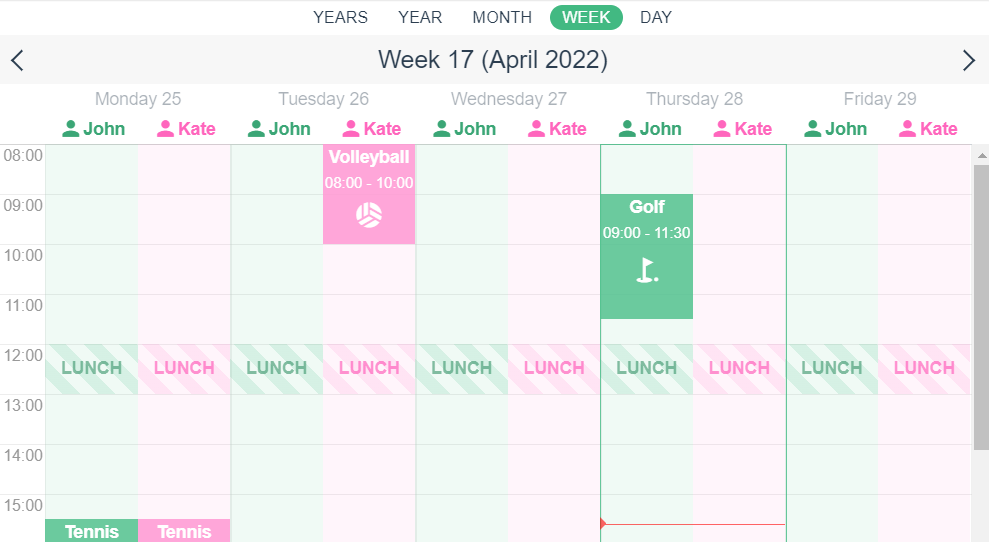Click the scrollbar up arrow
This screenshot has width=989, height=542.
point(981,155)
